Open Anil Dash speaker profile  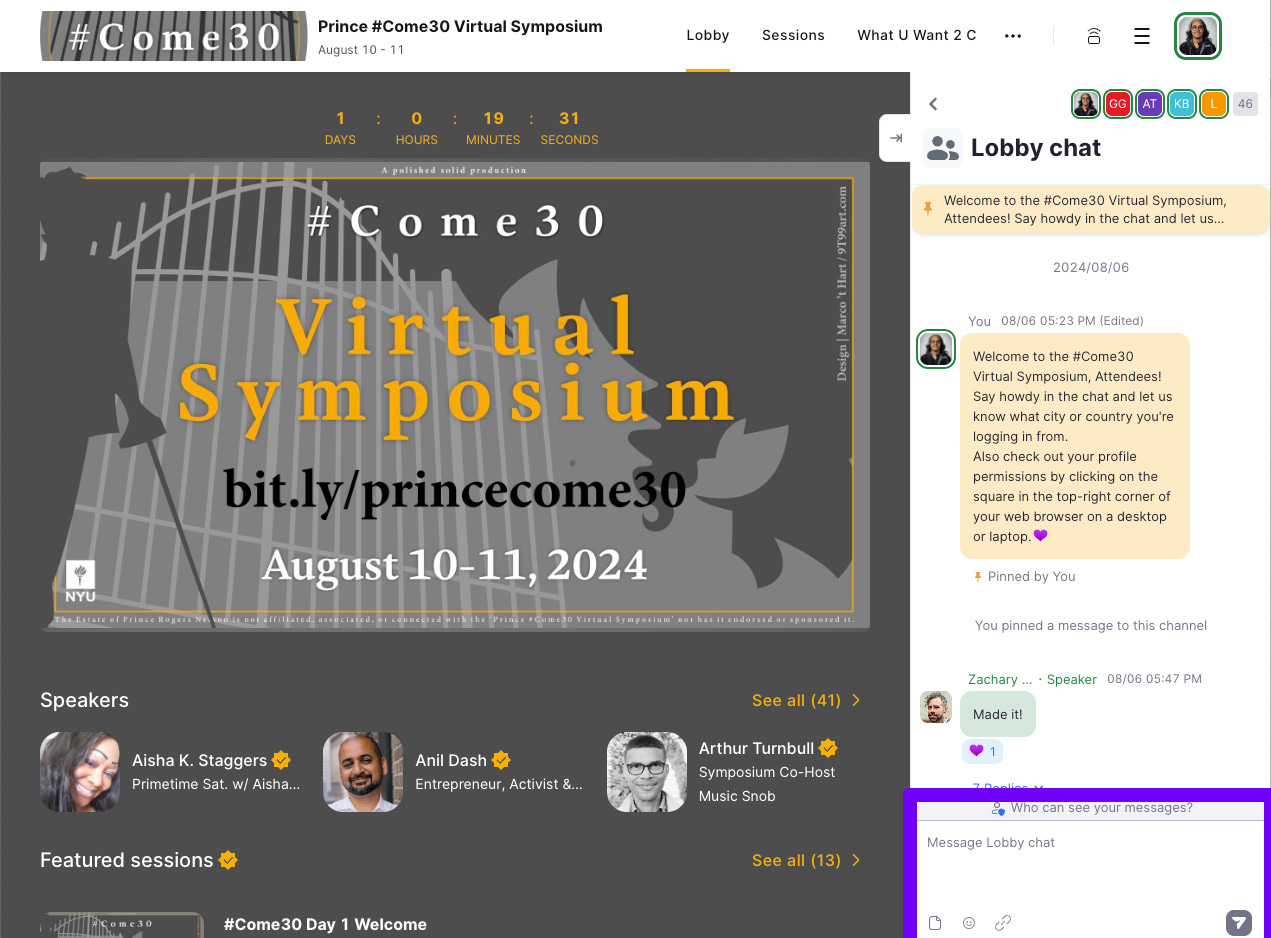coord(454,772)
